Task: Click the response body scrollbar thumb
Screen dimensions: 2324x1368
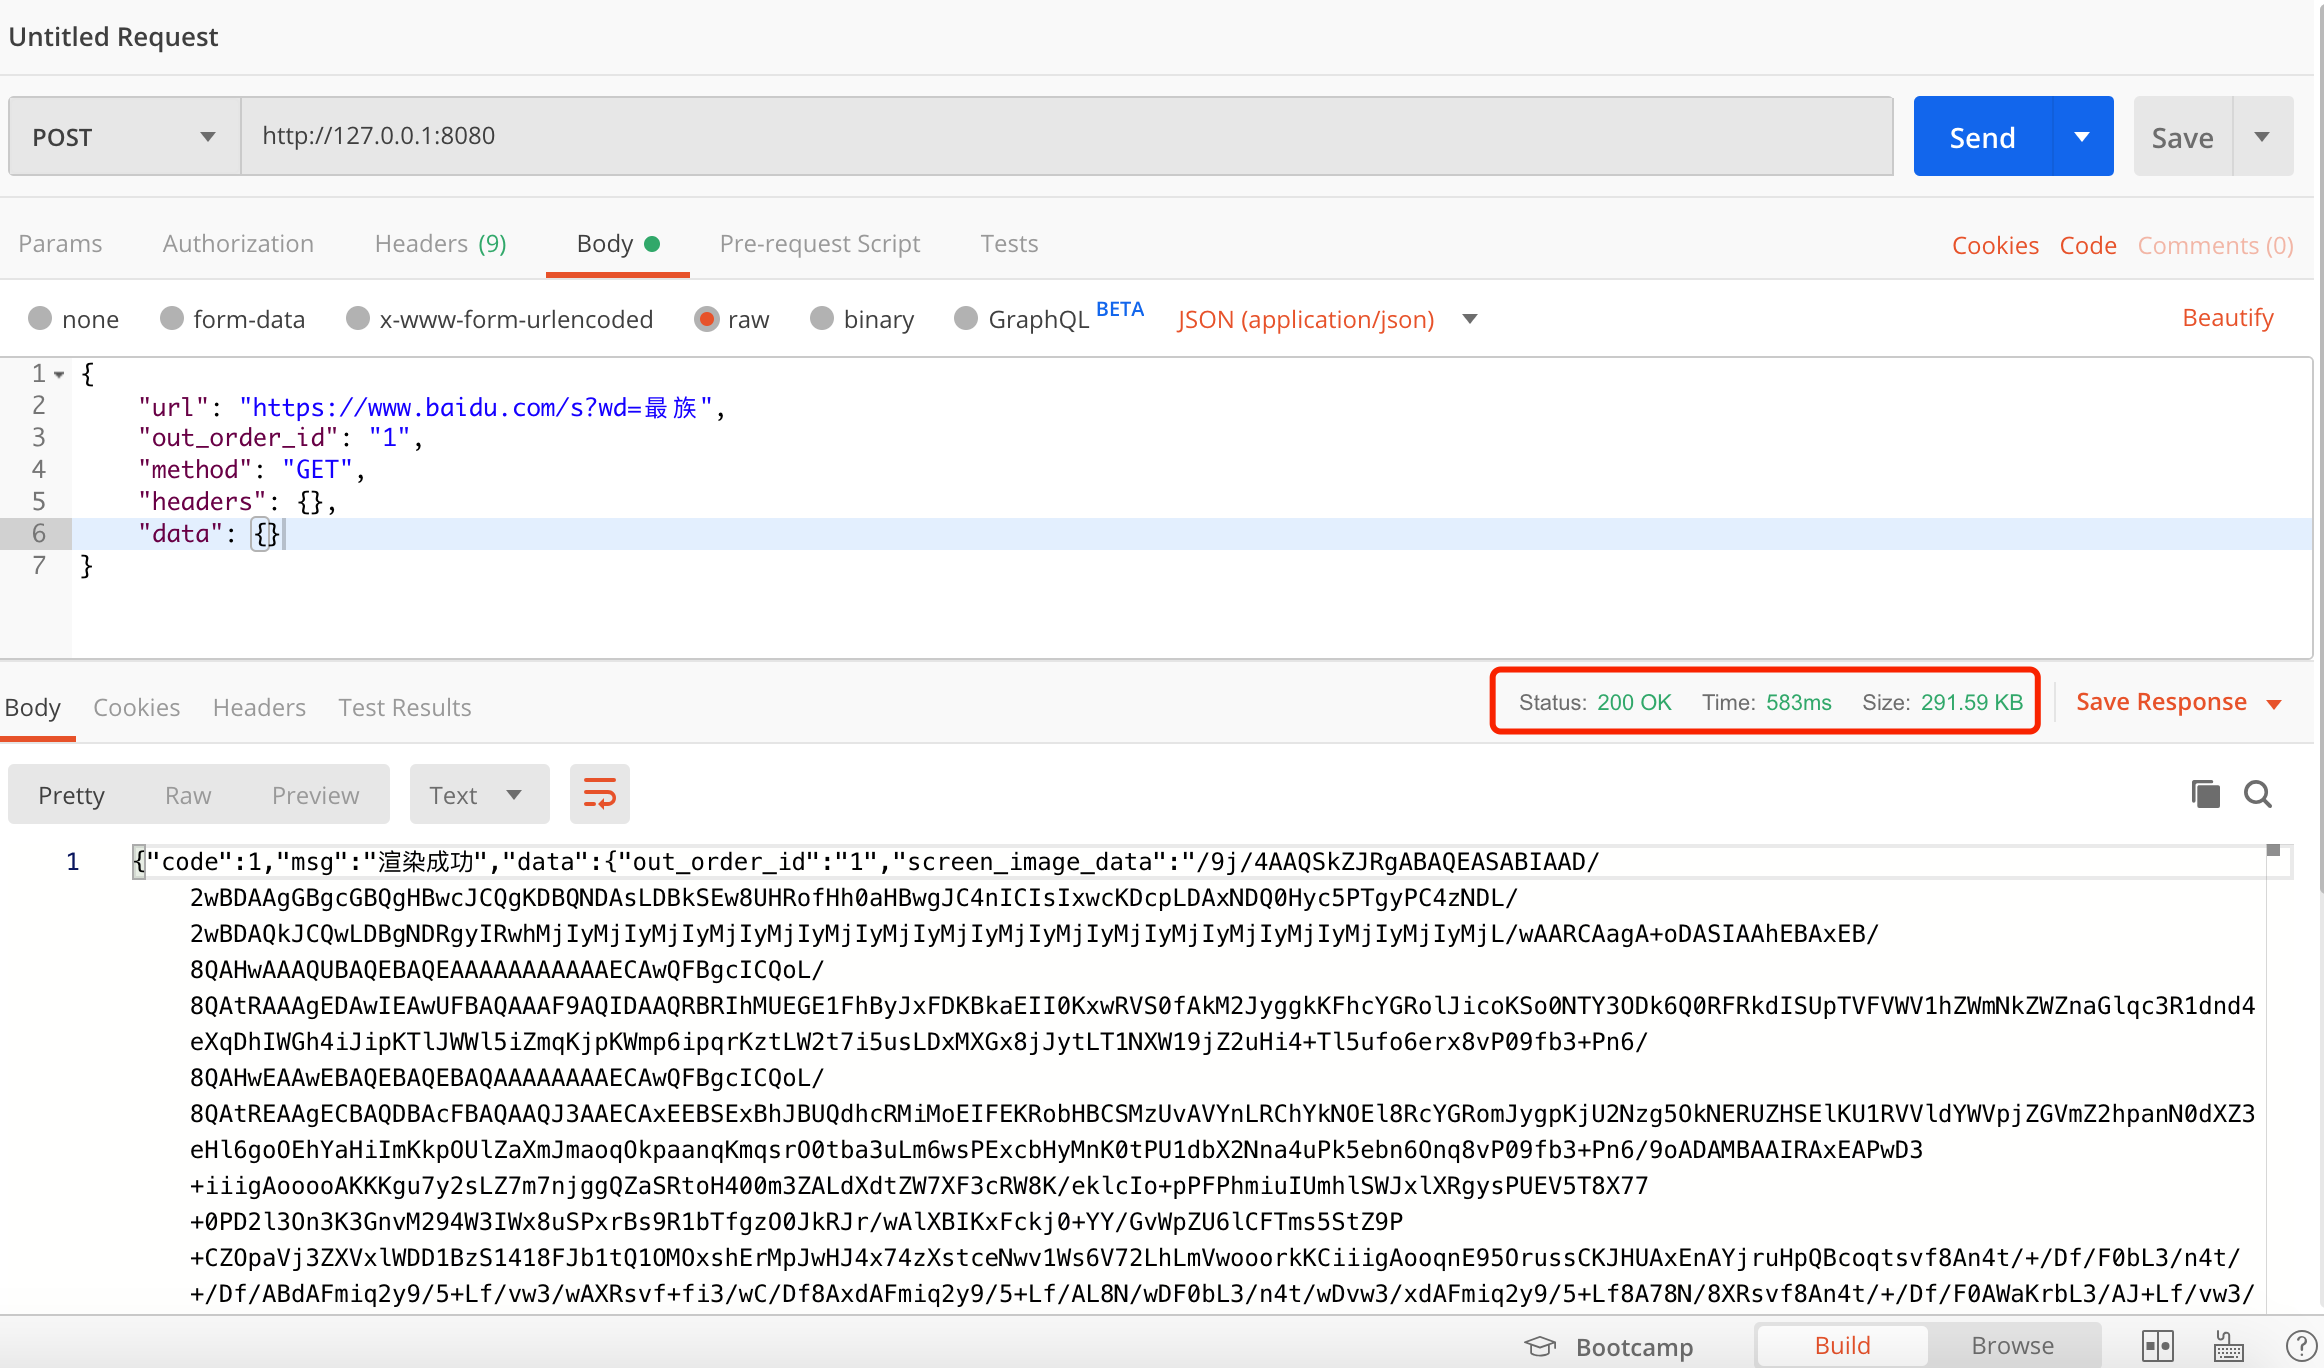Action: pos(2273,851)
